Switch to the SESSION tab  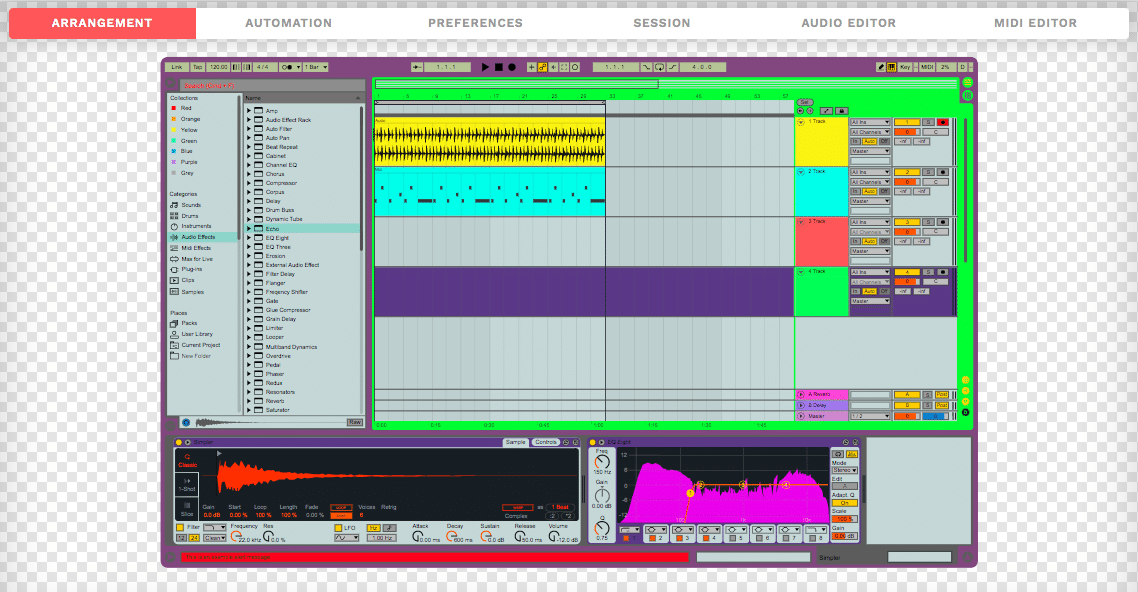(x=661, y=22)
